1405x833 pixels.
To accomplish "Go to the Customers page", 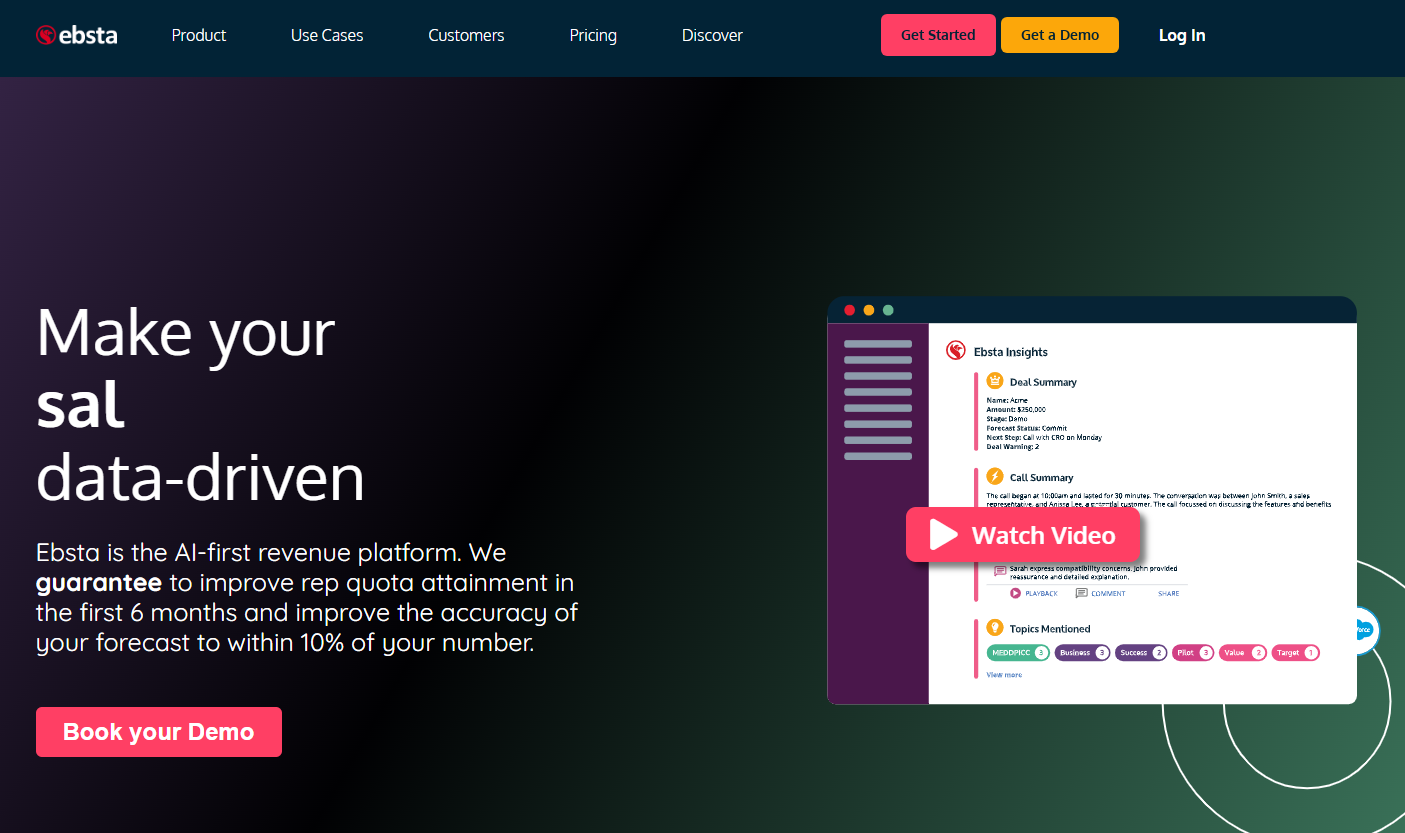I will 466,35.
